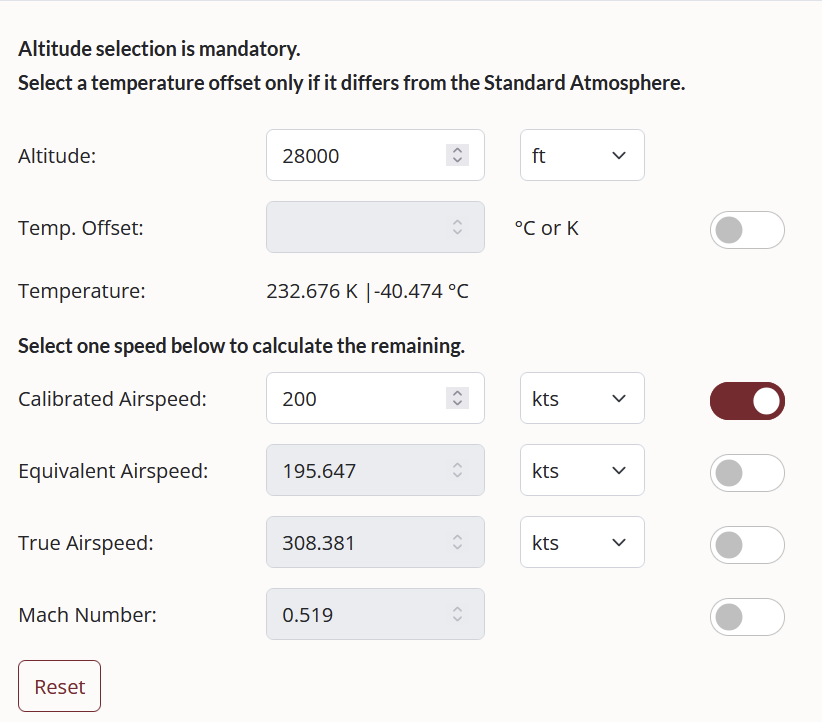Enable the Mach Number toggle
822x722 pixels.
(x=747, y=617)
